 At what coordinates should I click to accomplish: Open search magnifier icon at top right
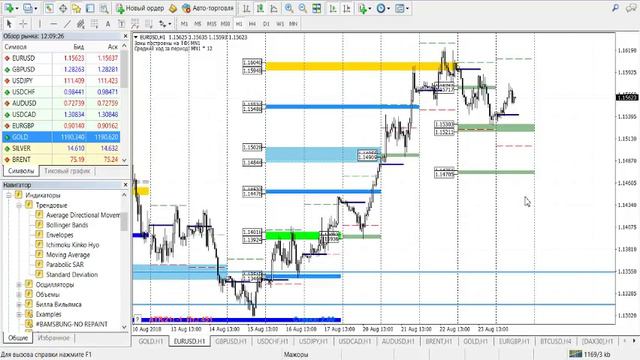pos(616,8)
